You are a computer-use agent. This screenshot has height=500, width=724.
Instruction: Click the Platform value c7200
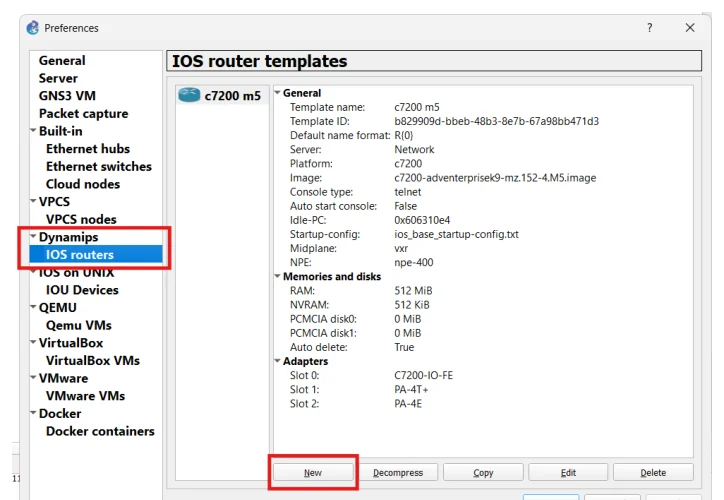pyautogui.click(x=408, y=163)
